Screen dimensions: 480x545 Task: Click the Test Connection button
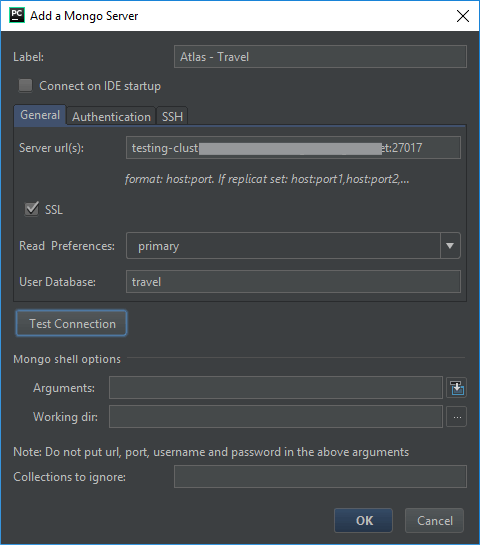[x=72, y=324]
